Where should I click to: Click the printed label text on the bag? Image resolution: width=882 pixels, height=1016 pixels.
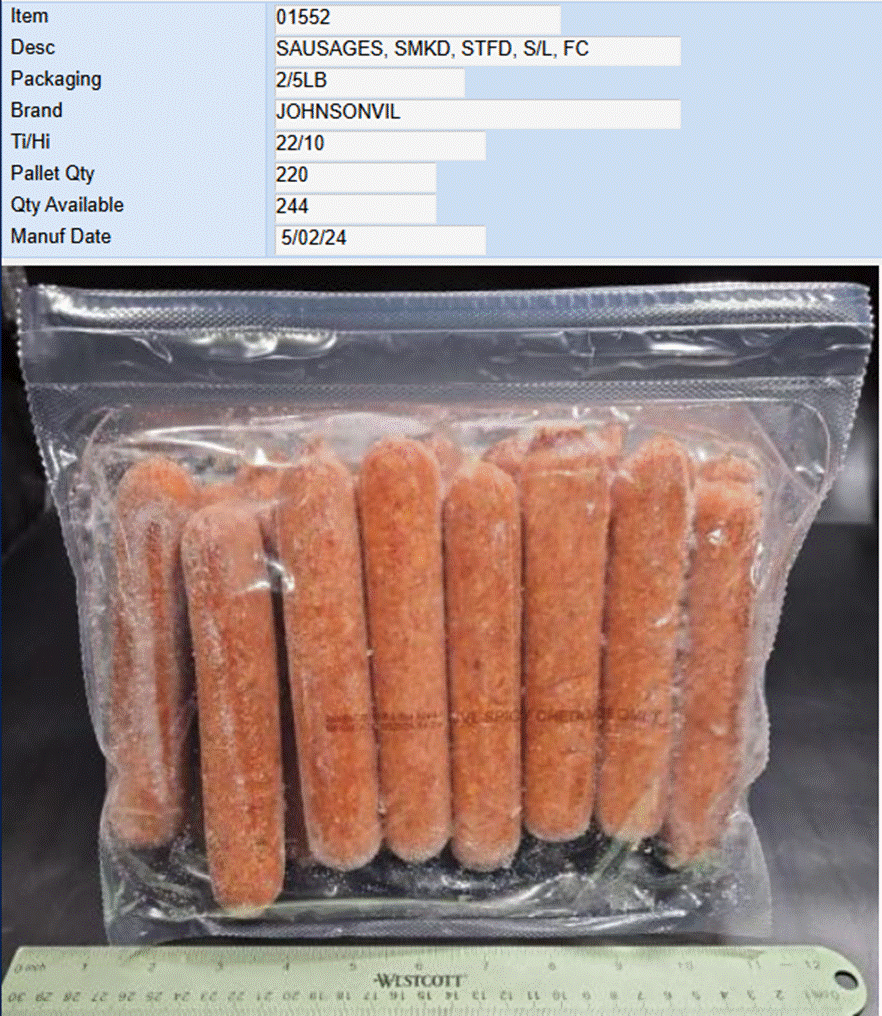click(494, 718)
